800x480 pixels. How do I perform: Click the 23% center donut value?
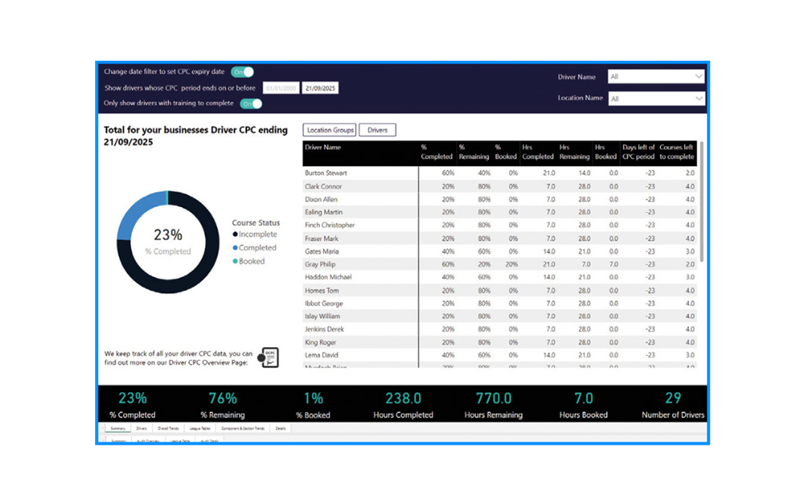[x=168, y=235]
